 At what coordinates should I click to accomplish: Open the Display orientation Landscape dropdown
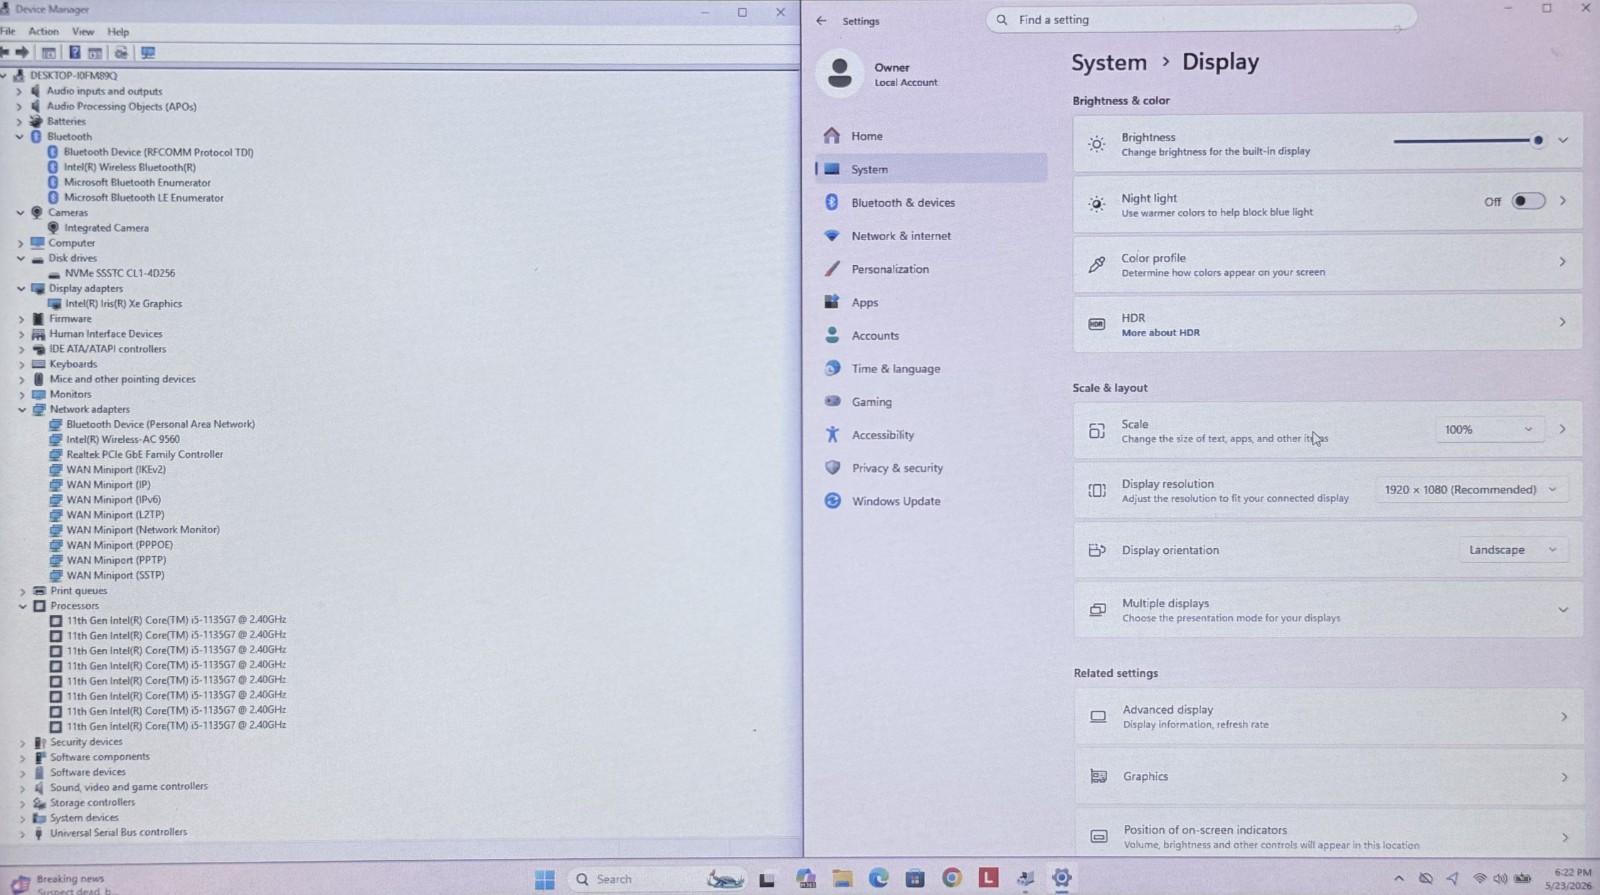(x=1512, y=550)
